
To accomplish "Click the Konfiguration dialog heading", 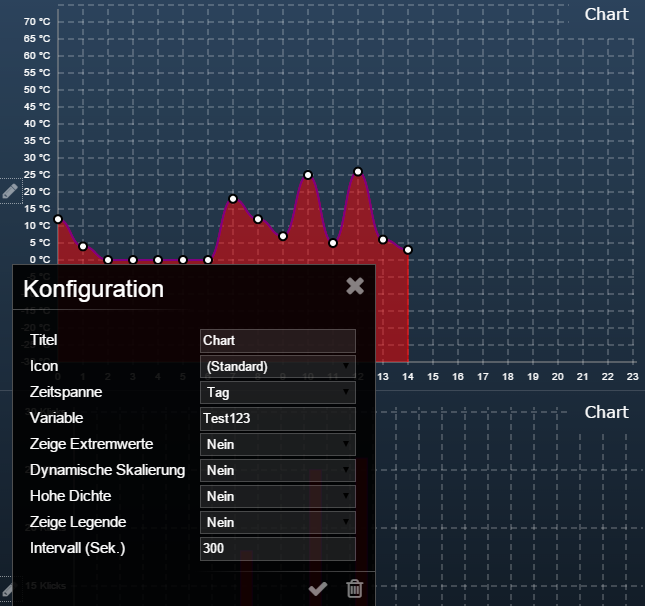I will (93, 290).
